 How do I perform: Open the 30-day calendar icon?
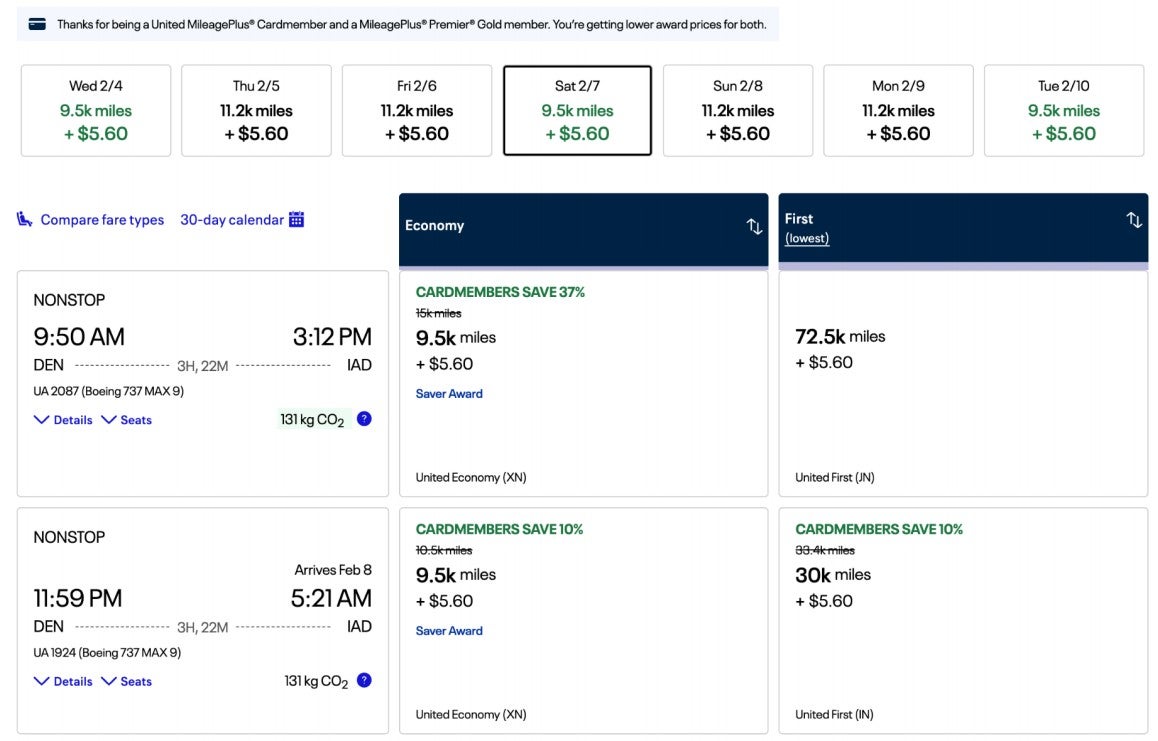(295, 218)
